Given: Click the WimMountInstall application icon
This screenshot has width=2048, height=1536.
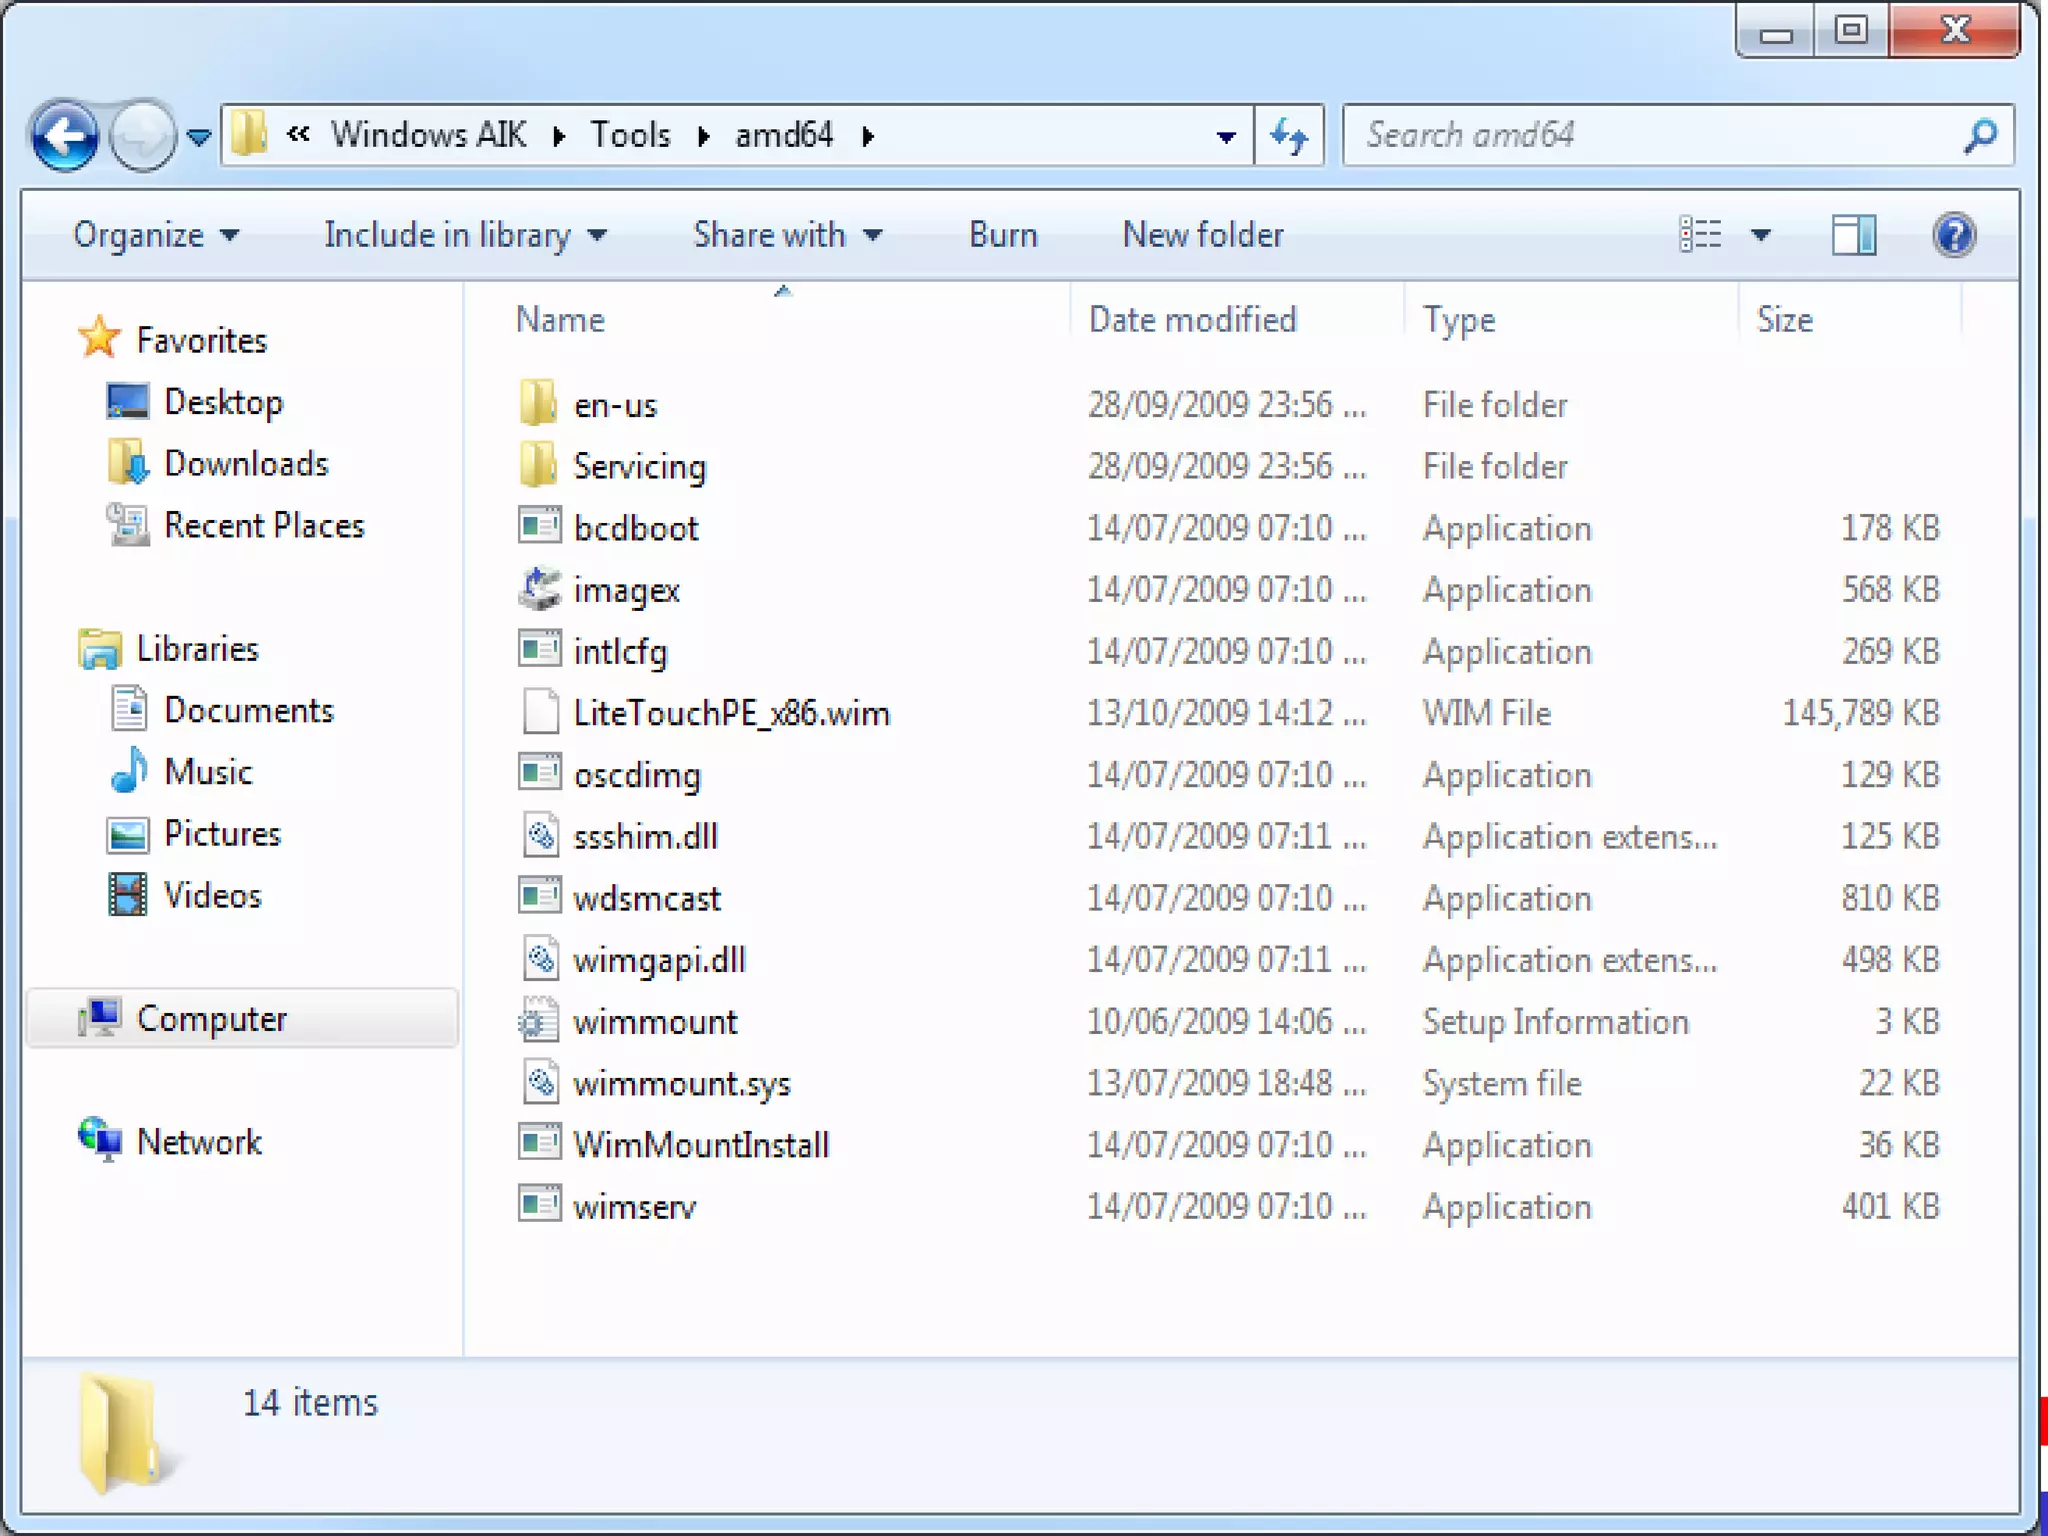Looking at the screenshot, I should 540,1143.
